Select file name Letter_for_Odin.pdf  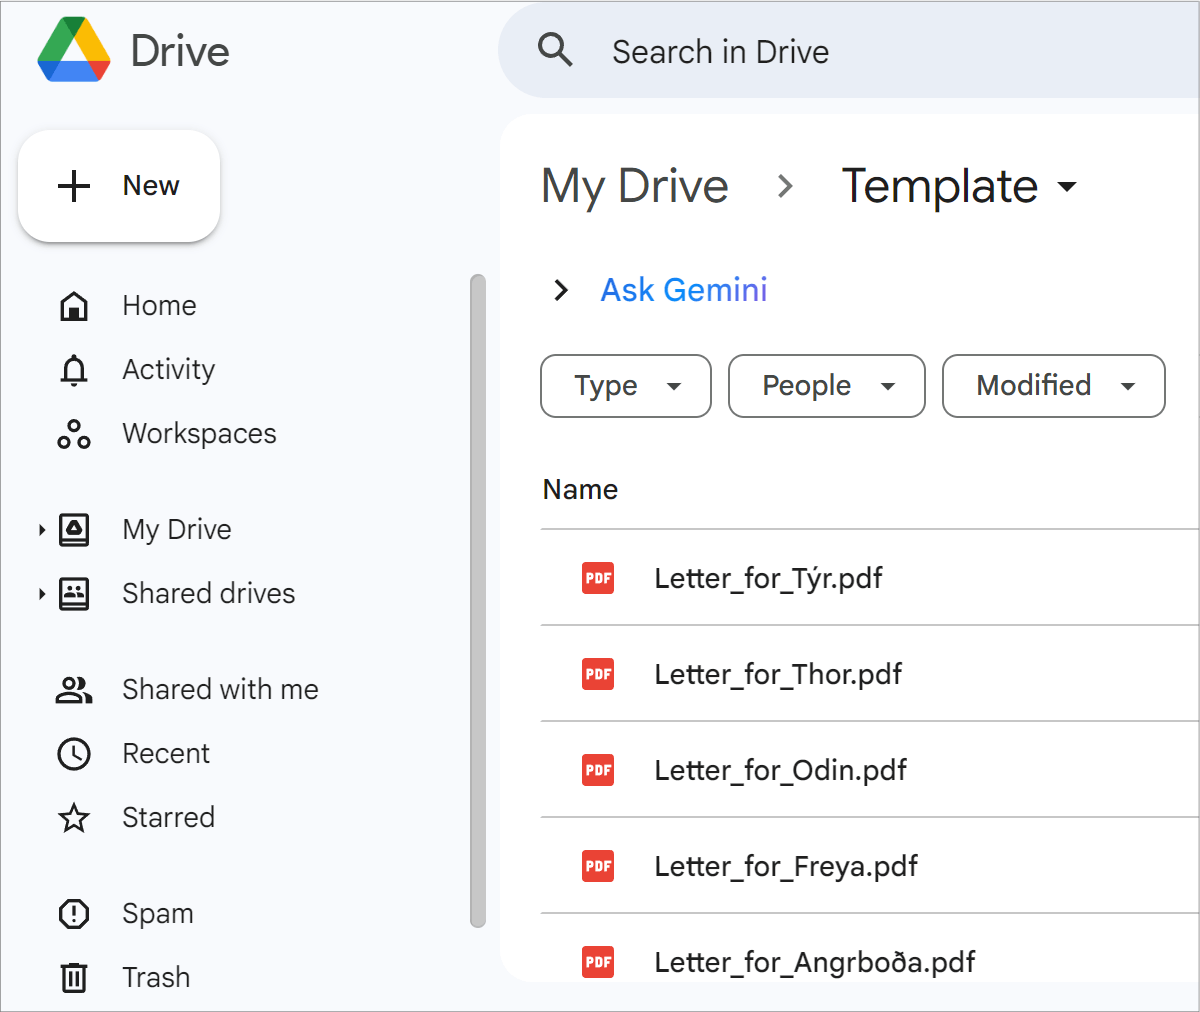[x=780, y=770]
